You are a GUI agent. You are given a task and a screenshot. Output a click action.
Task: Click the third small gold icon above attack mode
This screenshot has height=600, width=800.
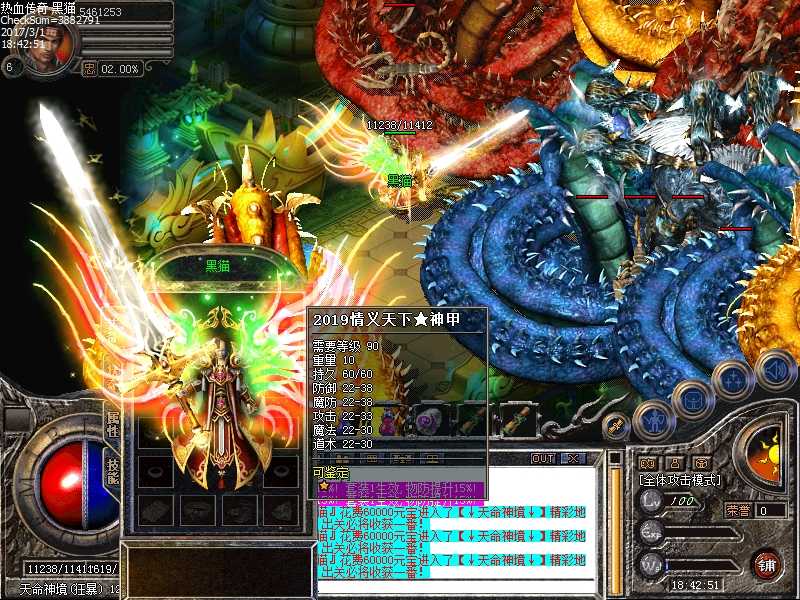702,463
